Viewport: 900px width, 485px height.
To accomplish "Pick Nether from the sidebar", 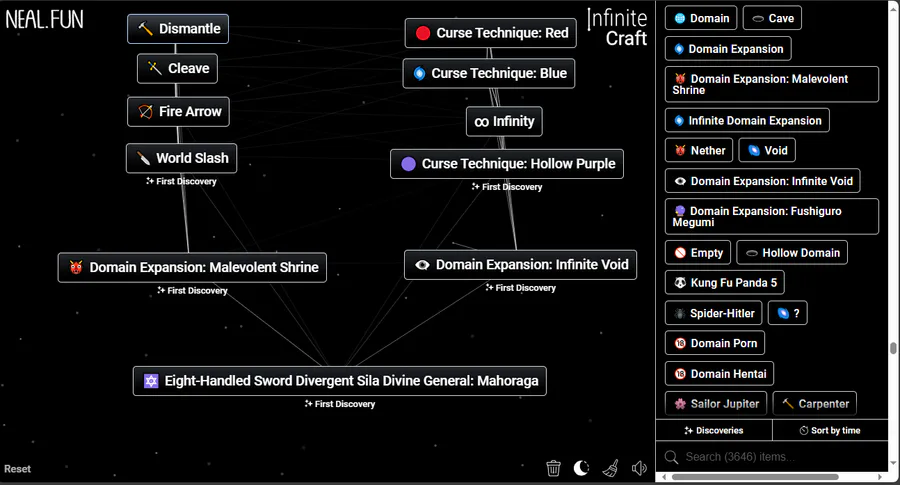I will (699, 150).
